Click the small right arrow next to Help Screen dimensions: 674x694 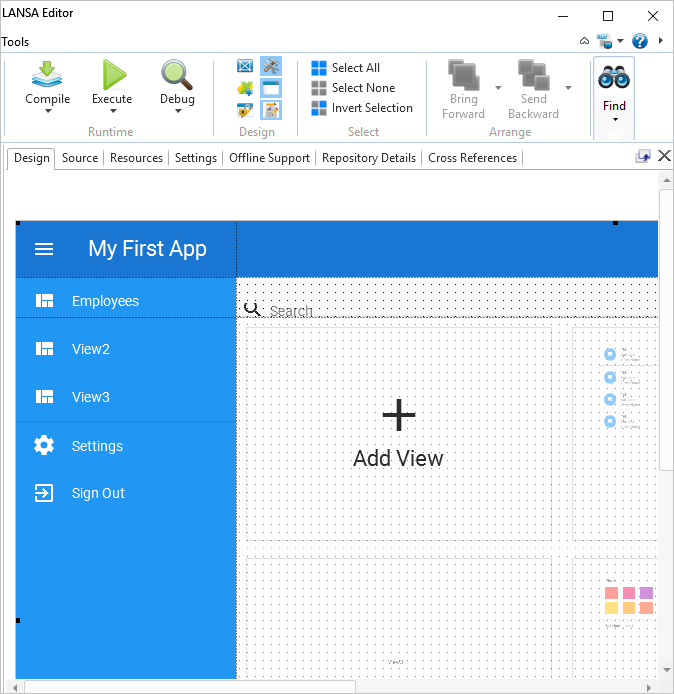tap(661, 40)
